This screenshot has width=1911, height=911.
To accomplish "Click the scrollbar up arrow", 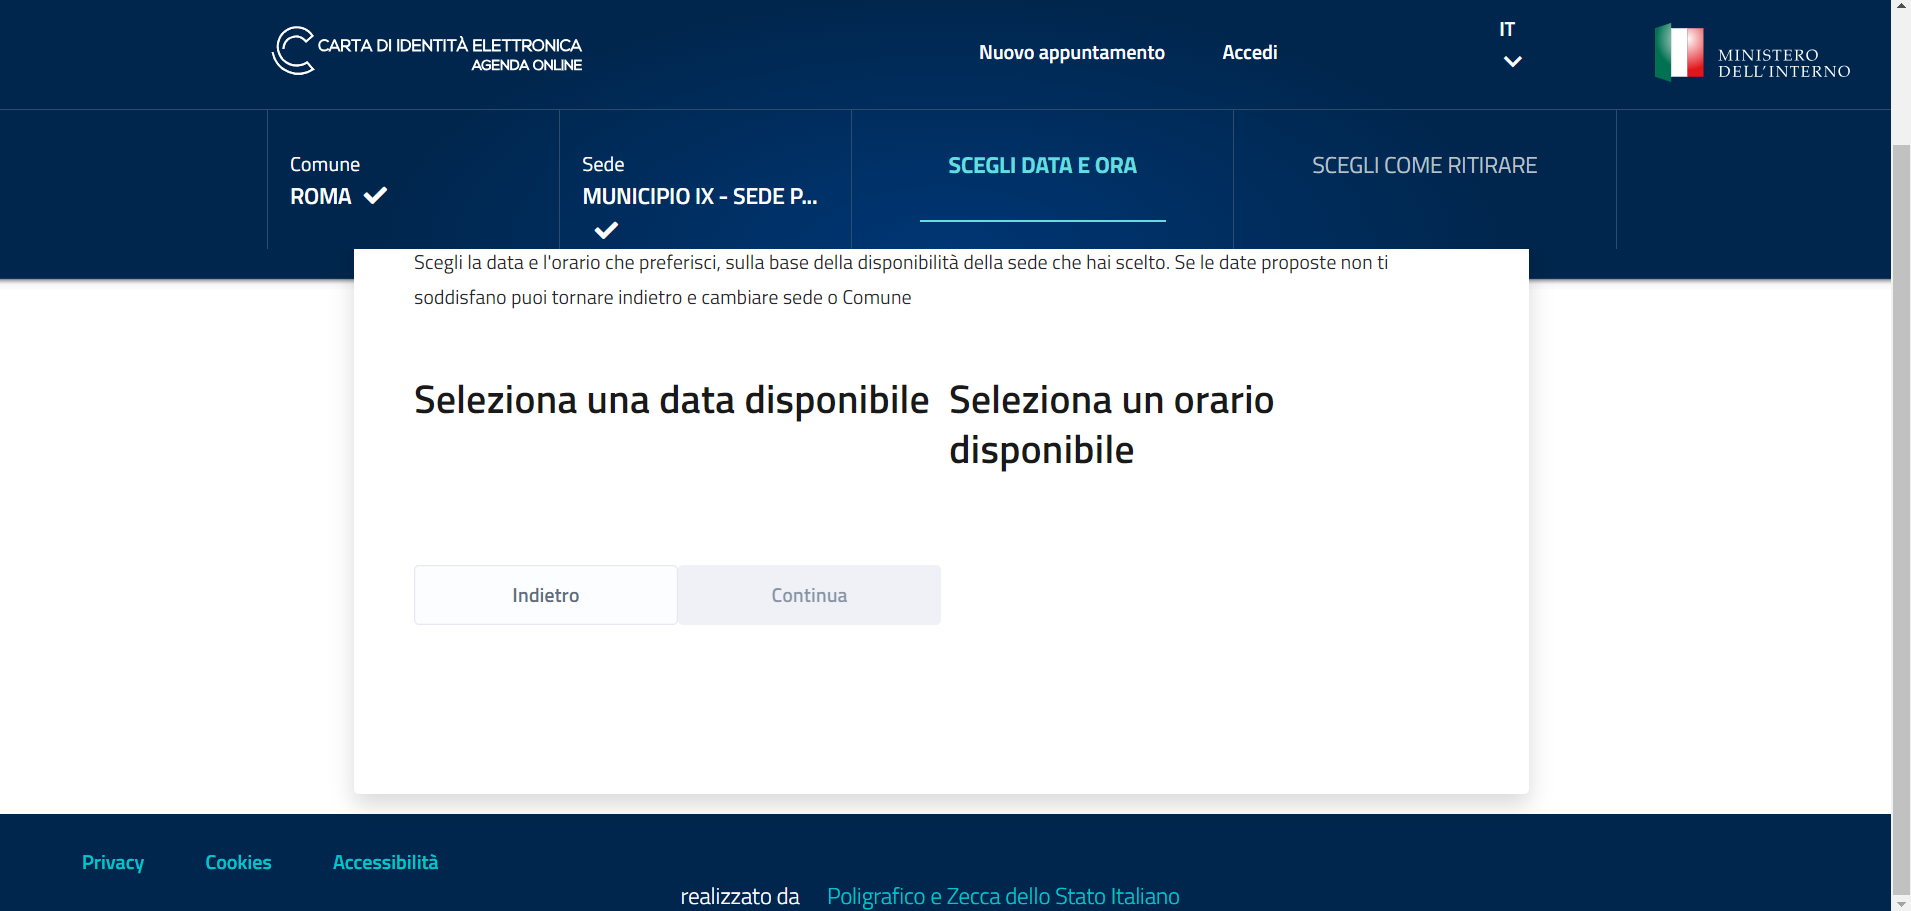I will (1901, 7).
